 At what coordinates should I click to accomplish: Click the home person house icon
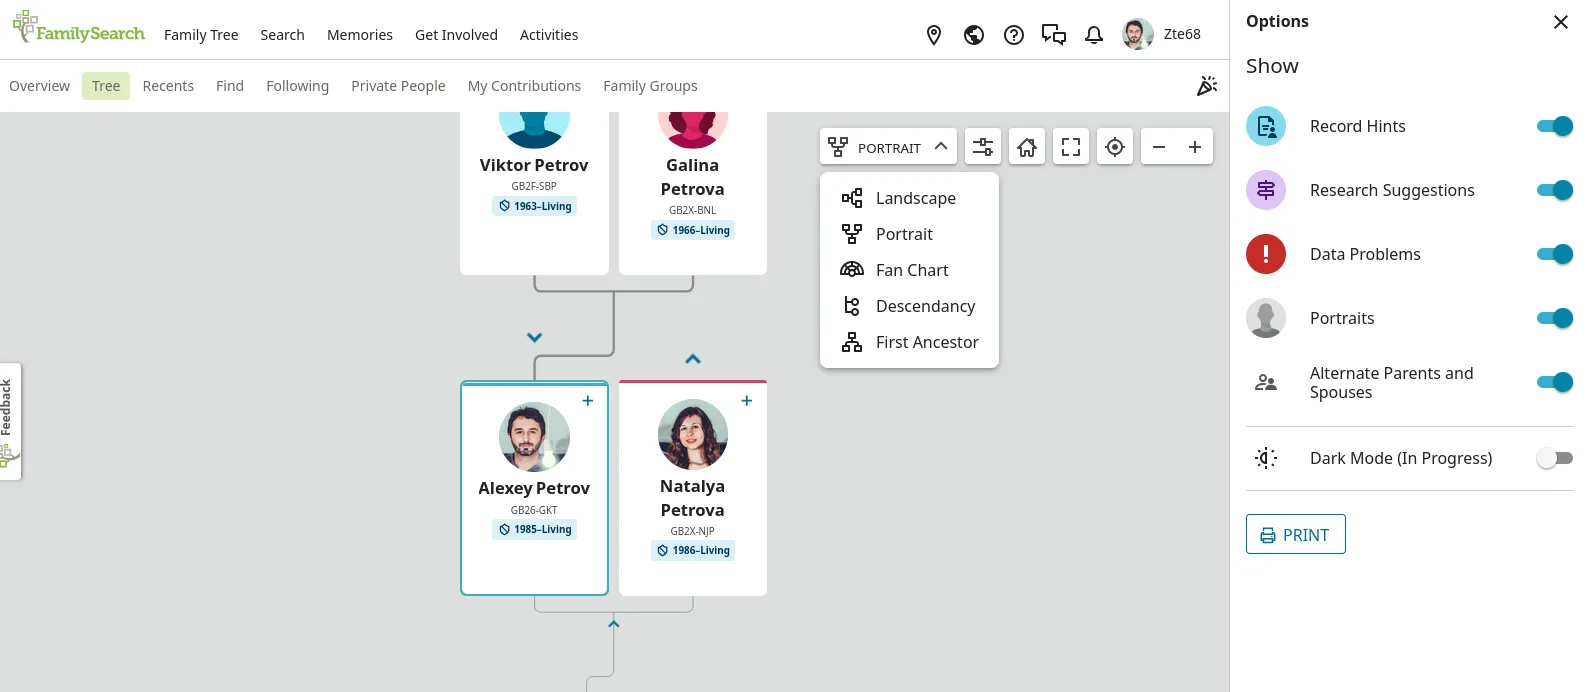1027,147
